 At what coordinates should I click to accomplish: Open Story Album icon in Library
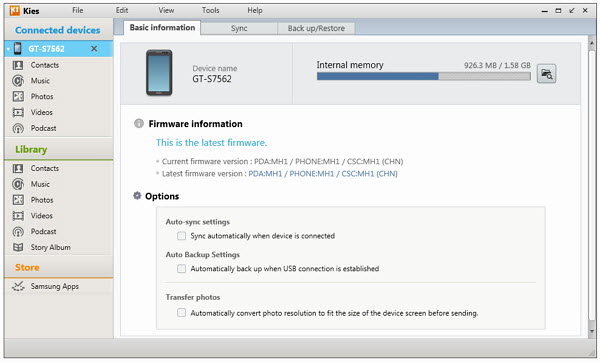point(18,247)
